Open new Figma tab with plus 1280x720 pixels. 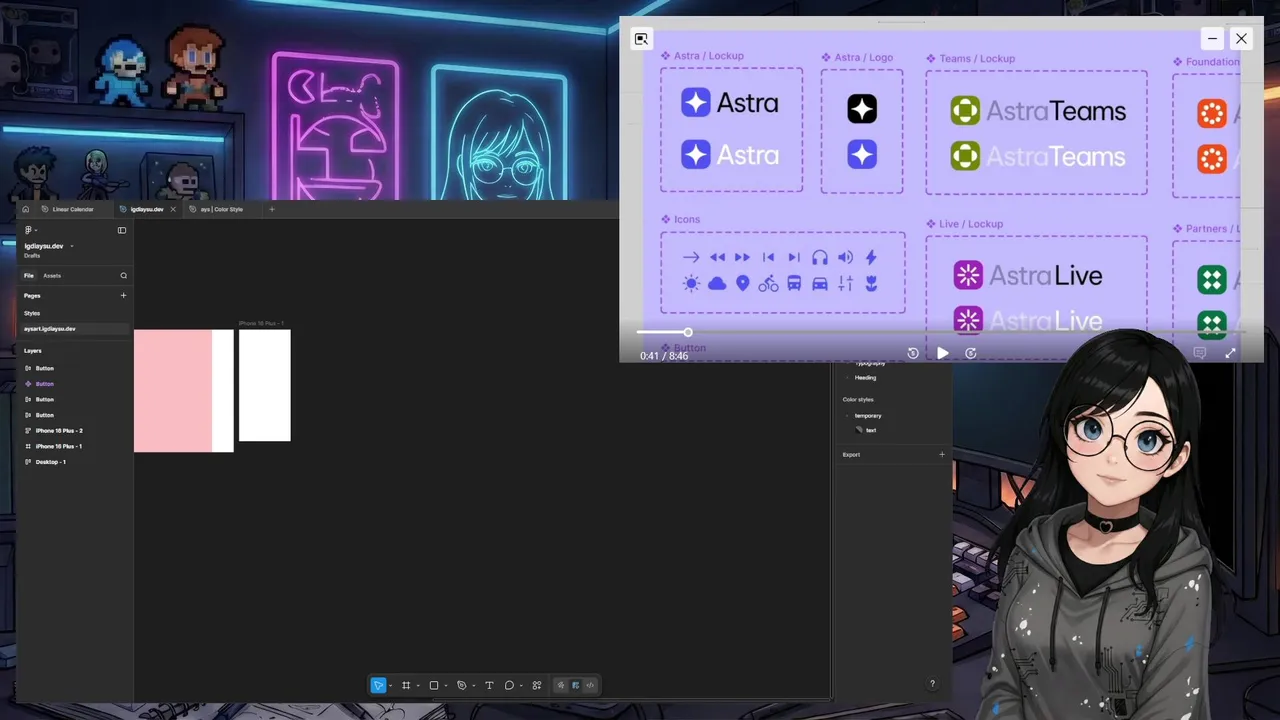pos(272,209)
